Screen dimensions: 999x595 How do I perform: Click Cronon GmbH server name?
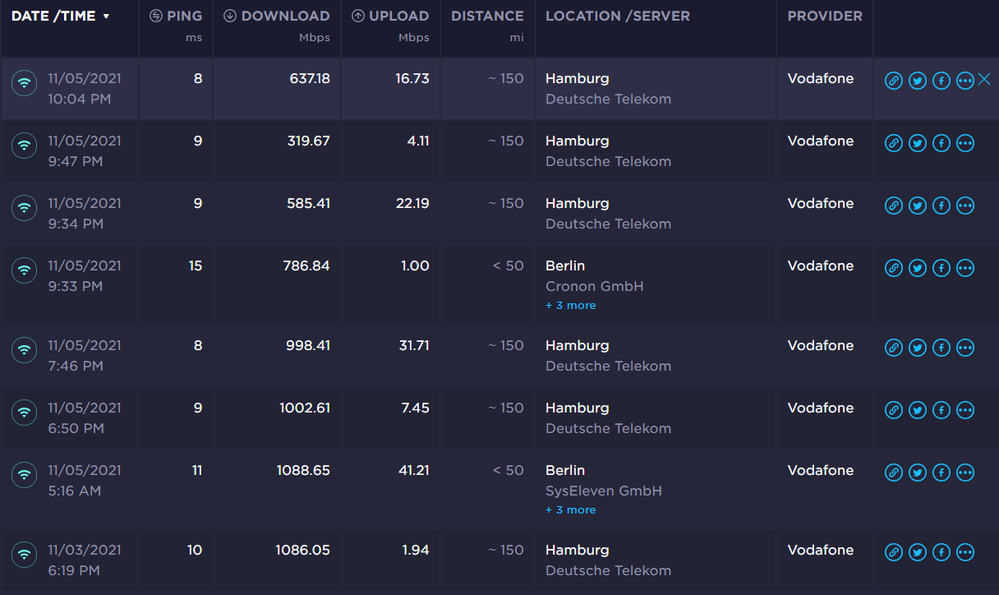tap(594, 286)
